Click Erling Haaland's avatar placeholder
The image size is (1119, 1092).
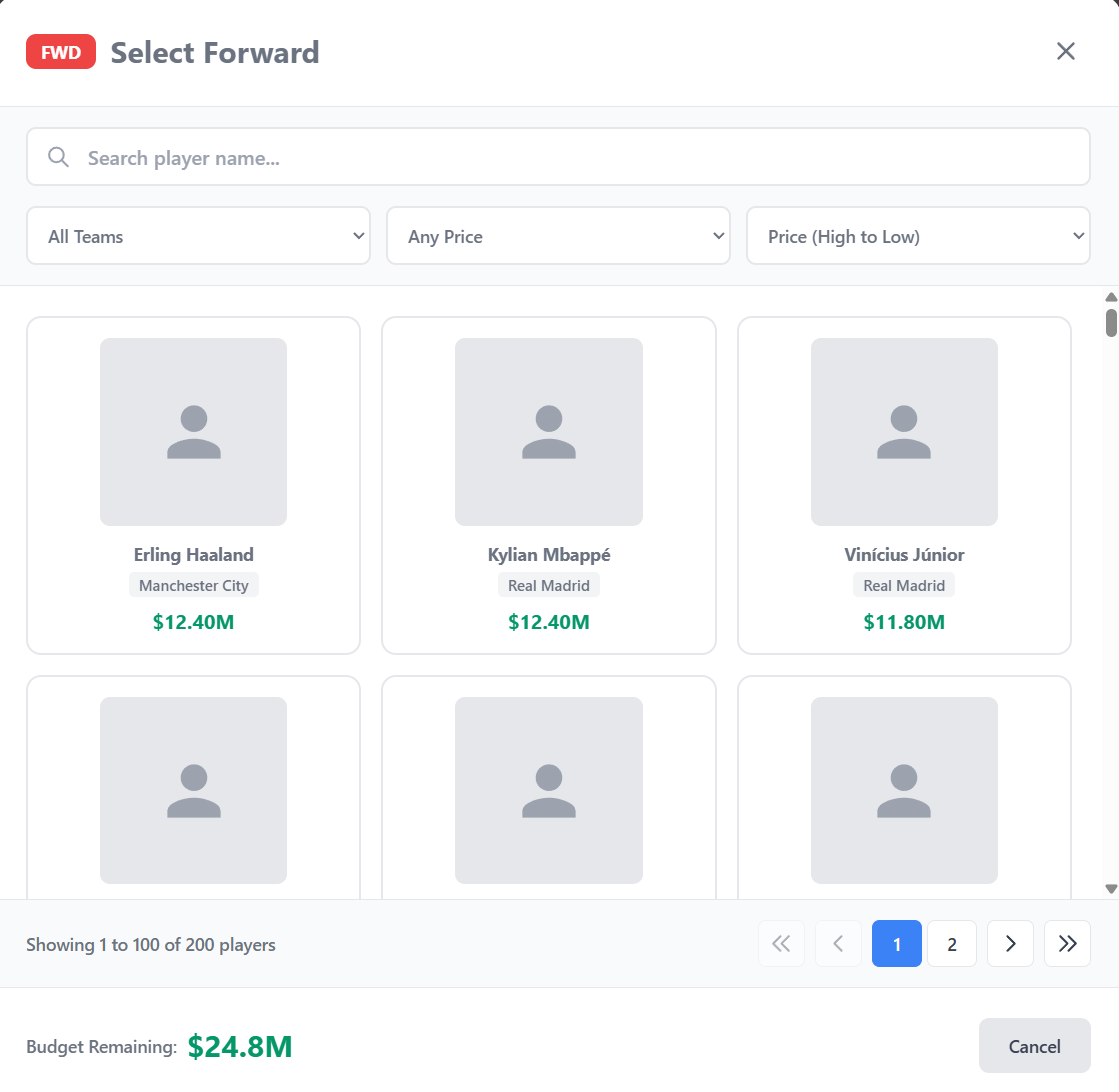pos(193,431)
